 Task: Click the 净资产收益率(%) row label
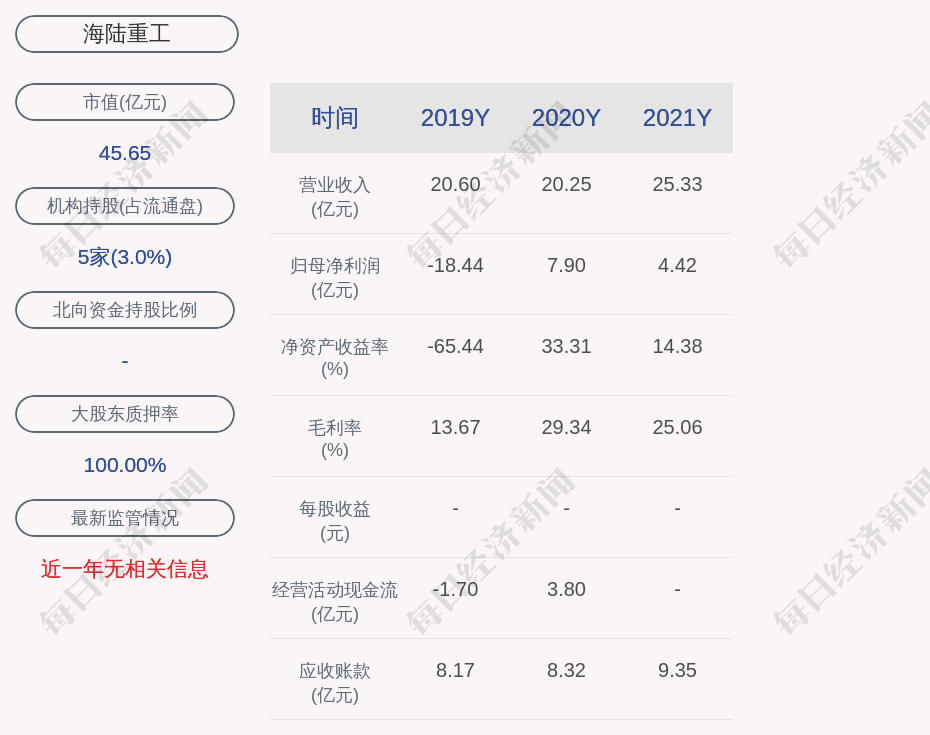tap(335, 358)
